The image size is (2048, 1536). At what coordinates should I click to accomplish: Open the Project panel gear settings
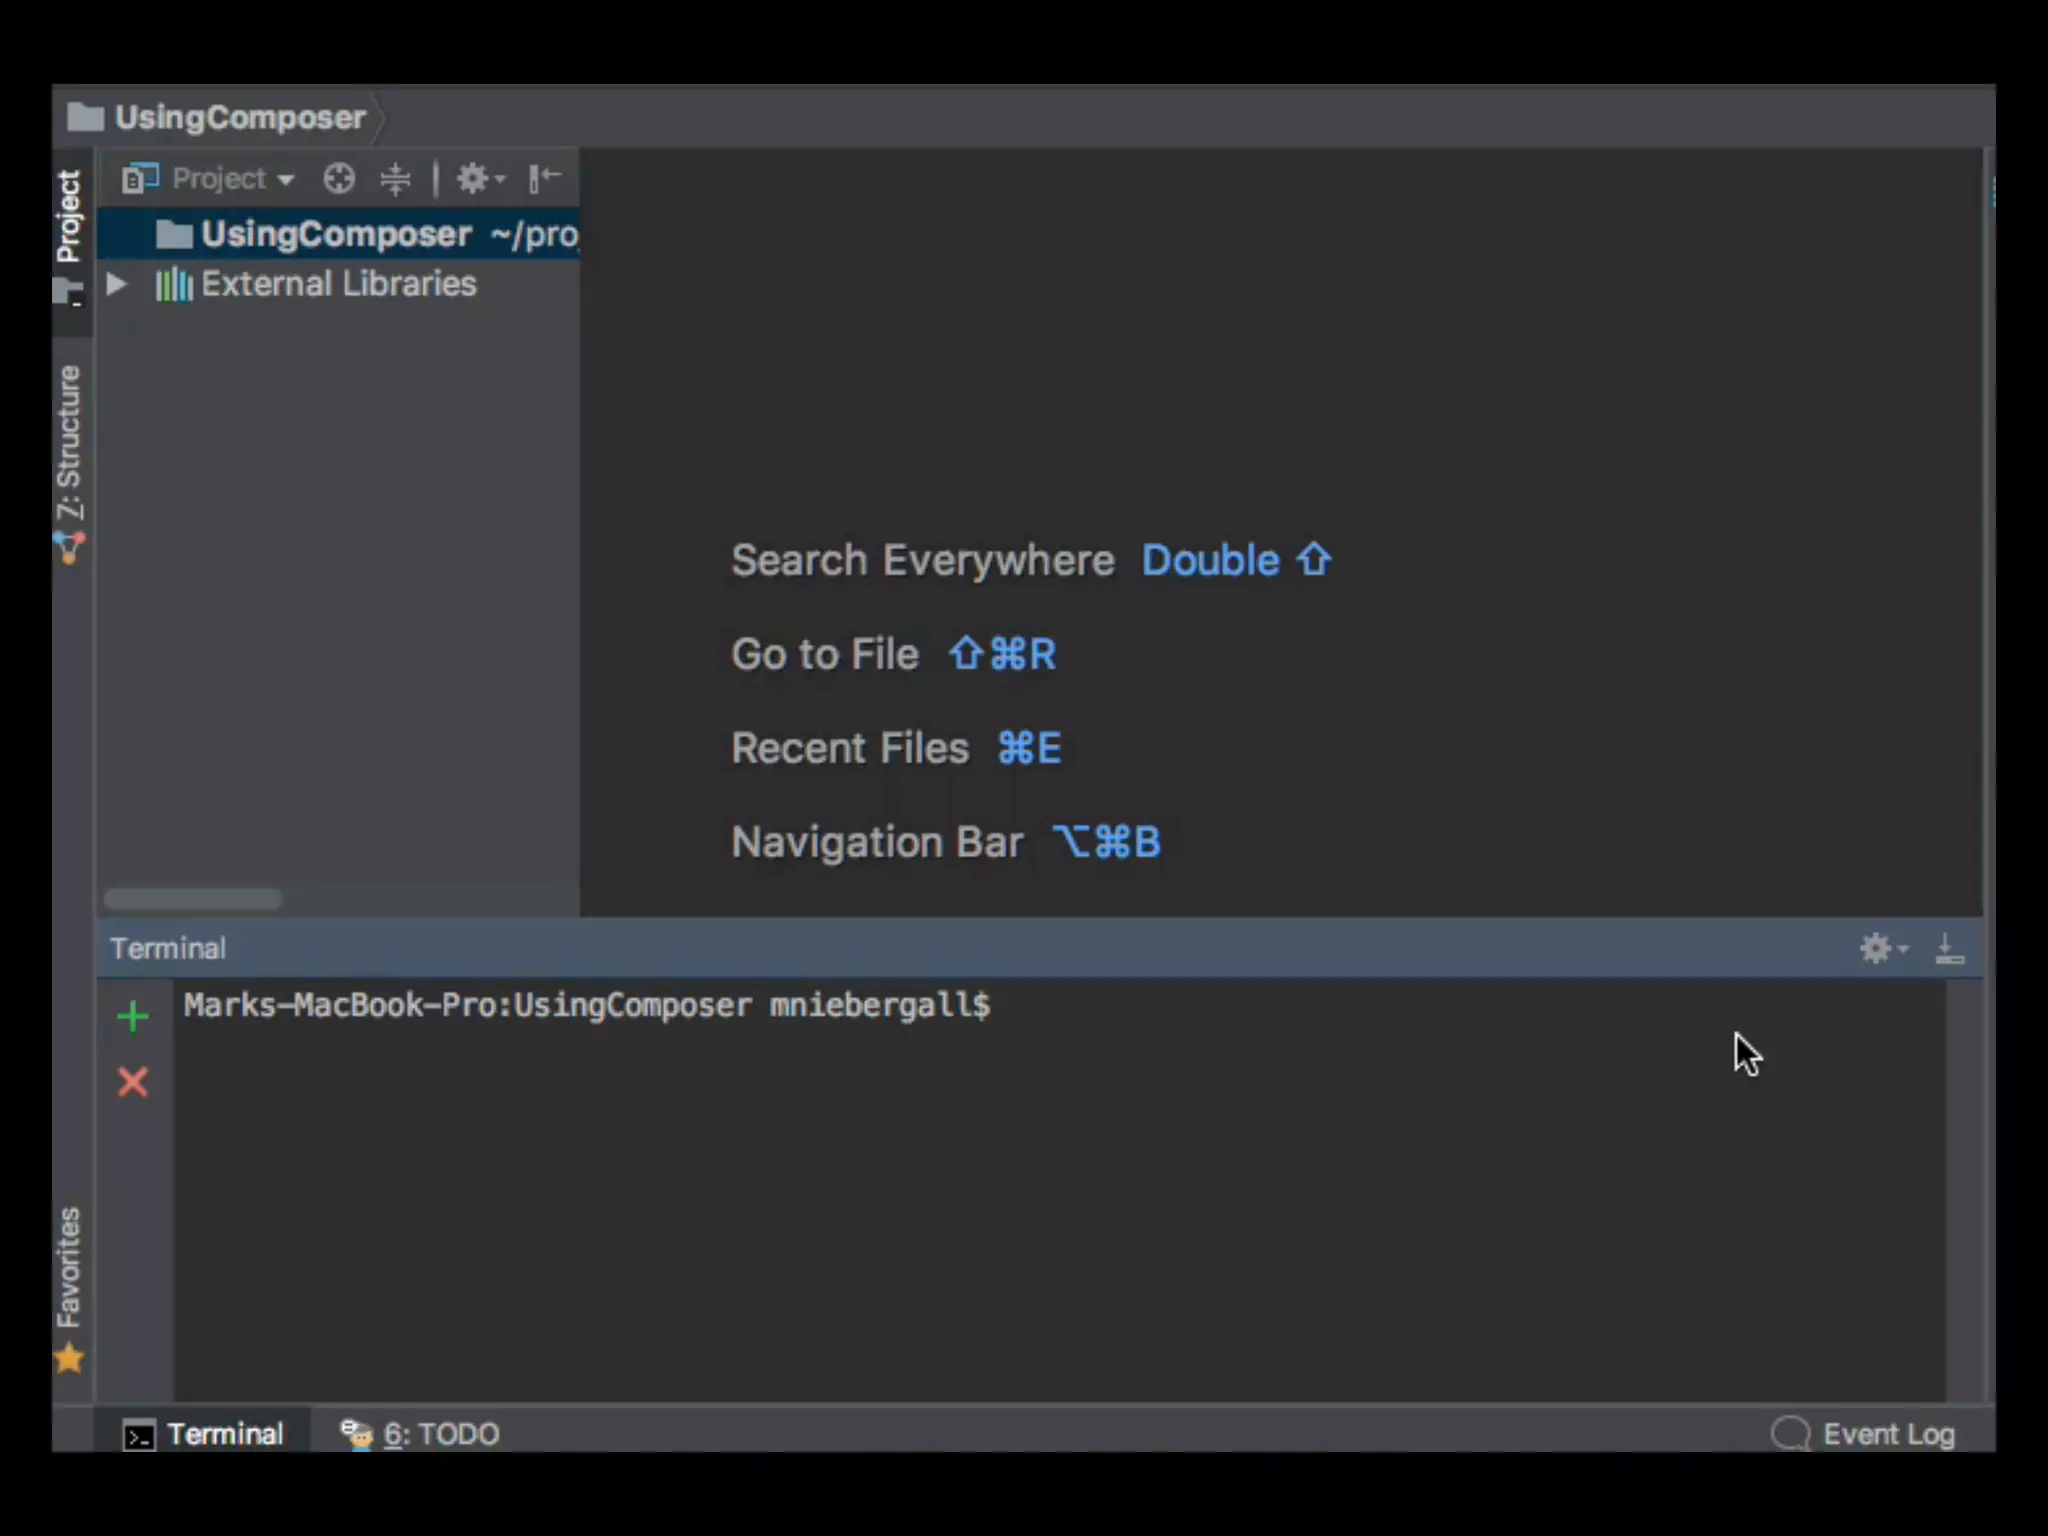click(x=478, y=179)
